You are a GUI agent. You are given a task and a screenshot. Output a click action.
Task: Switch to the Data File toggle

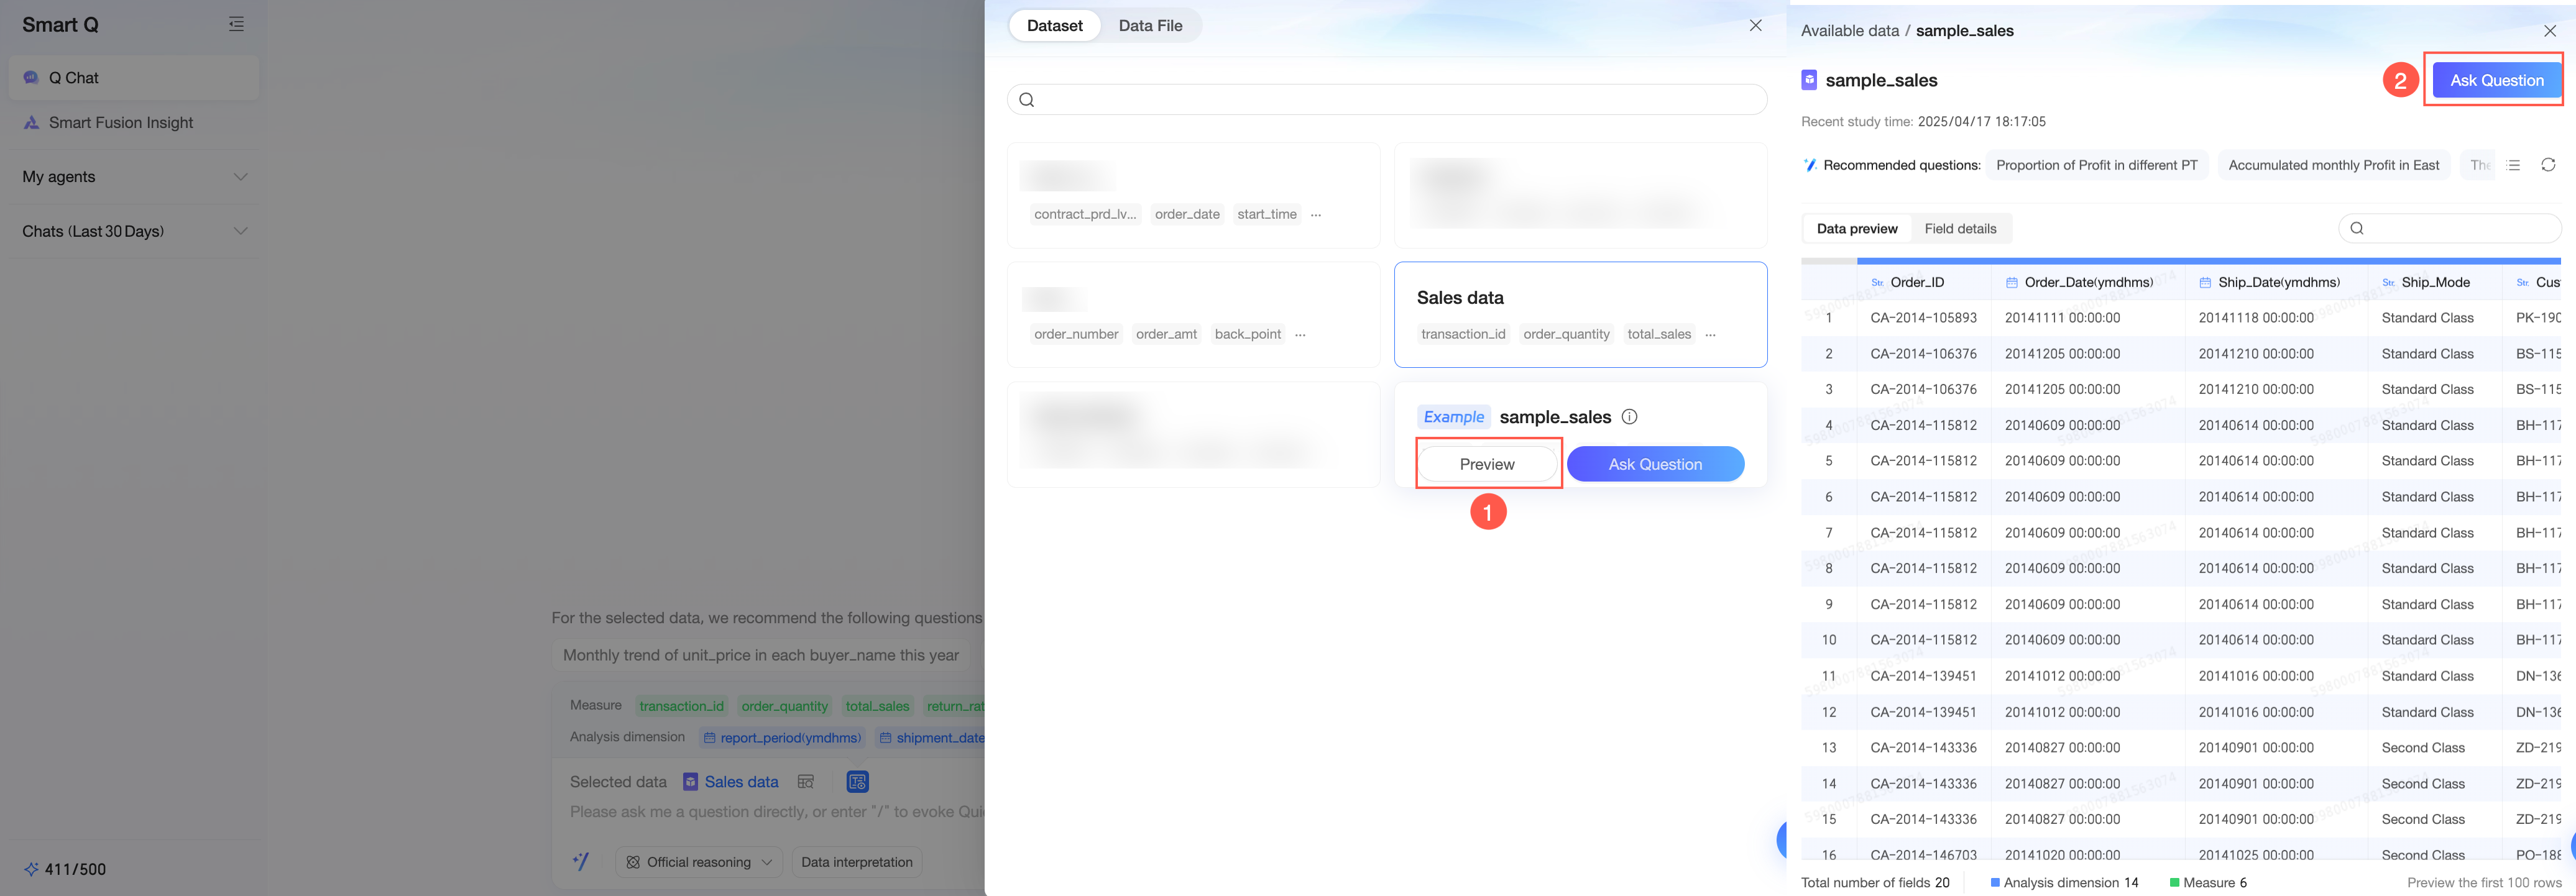1149,26
